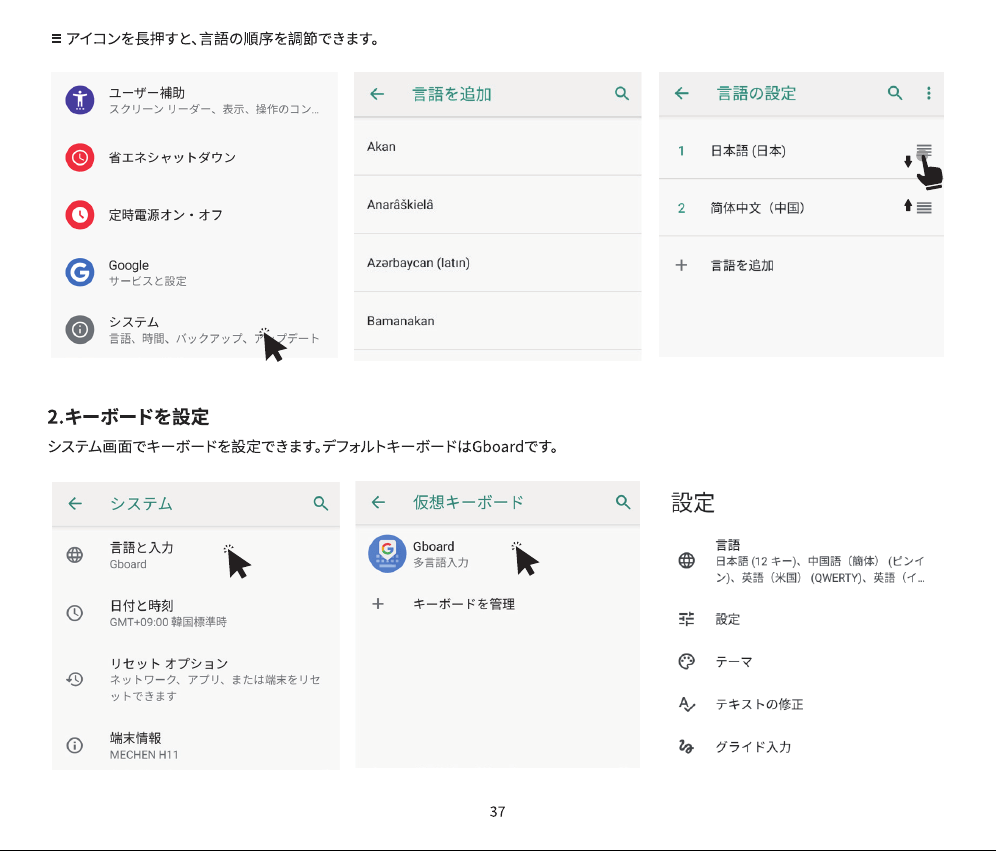Open システム settings entry

[194, 330]
